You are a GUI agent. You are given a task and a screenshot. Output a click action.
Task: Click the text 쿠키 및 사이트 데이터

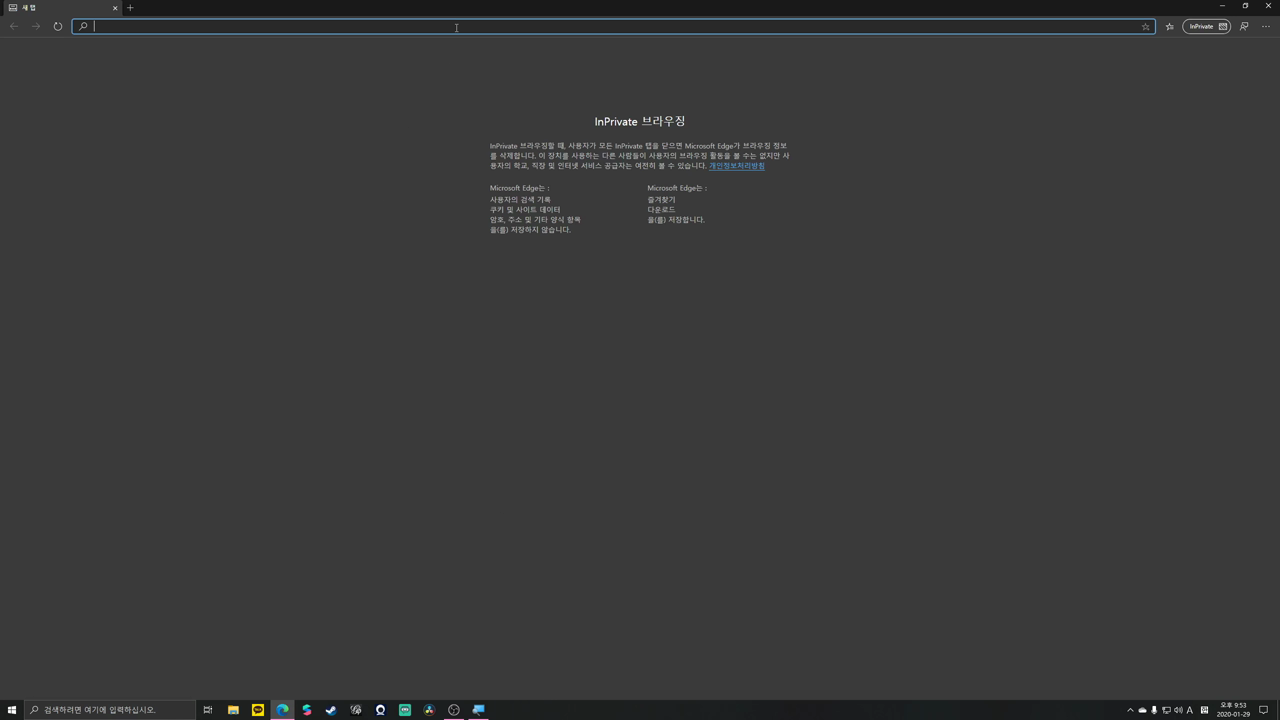point(525,210)
